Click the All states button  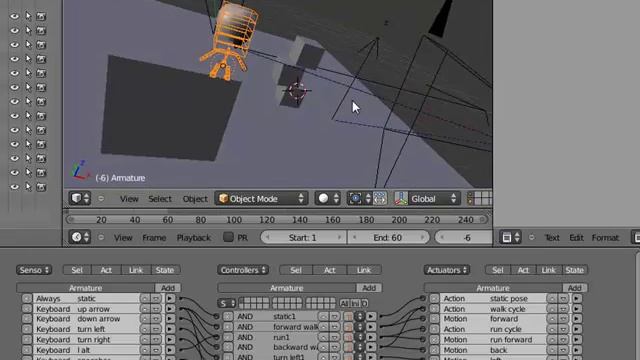[x=344, y=303]
